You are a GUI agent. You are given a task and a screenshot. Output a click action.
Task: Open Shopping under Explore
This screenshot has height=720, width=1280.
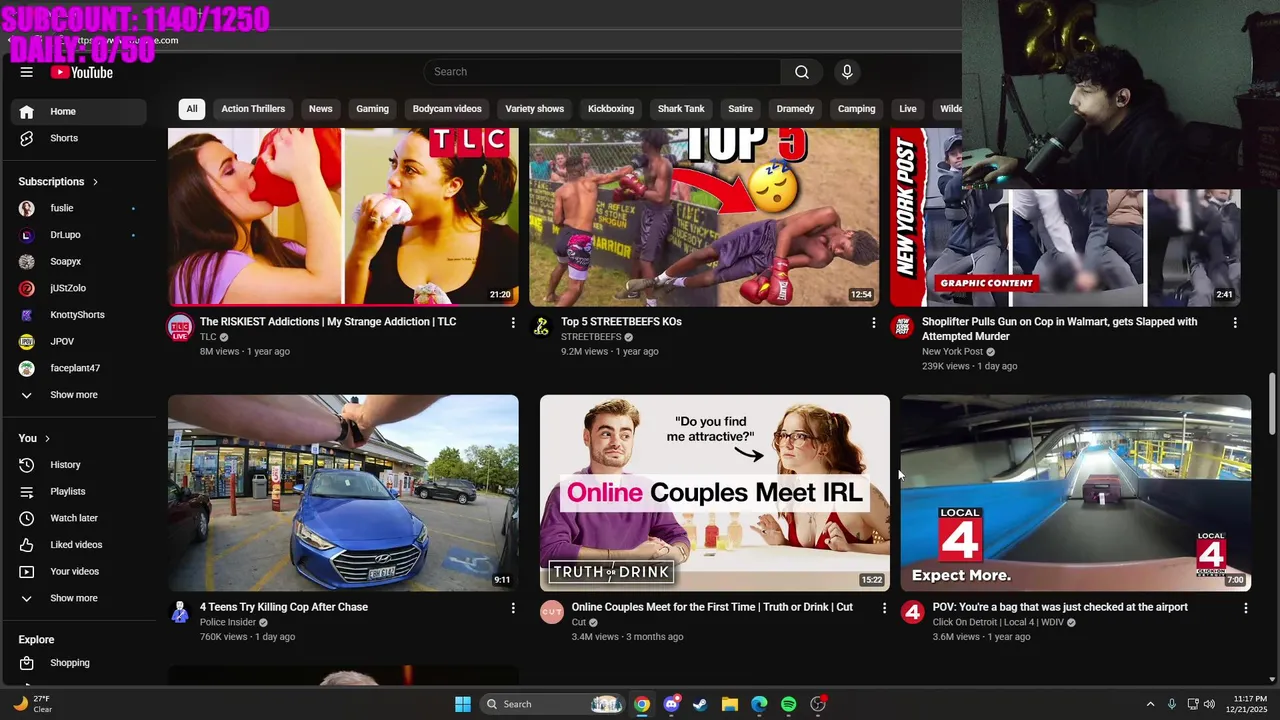79,663
